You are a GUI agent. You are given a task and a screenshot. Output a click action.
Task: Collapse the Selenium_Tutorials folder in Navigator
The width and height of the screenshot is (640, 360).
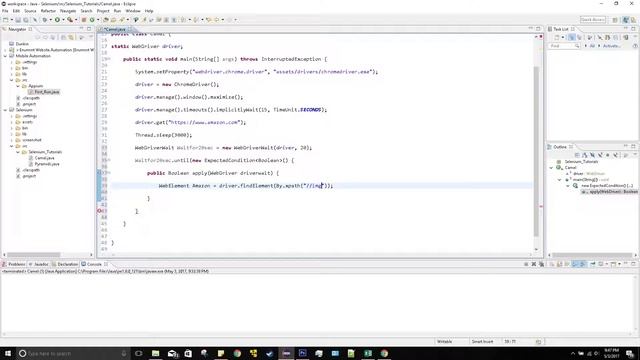point(18,152)
